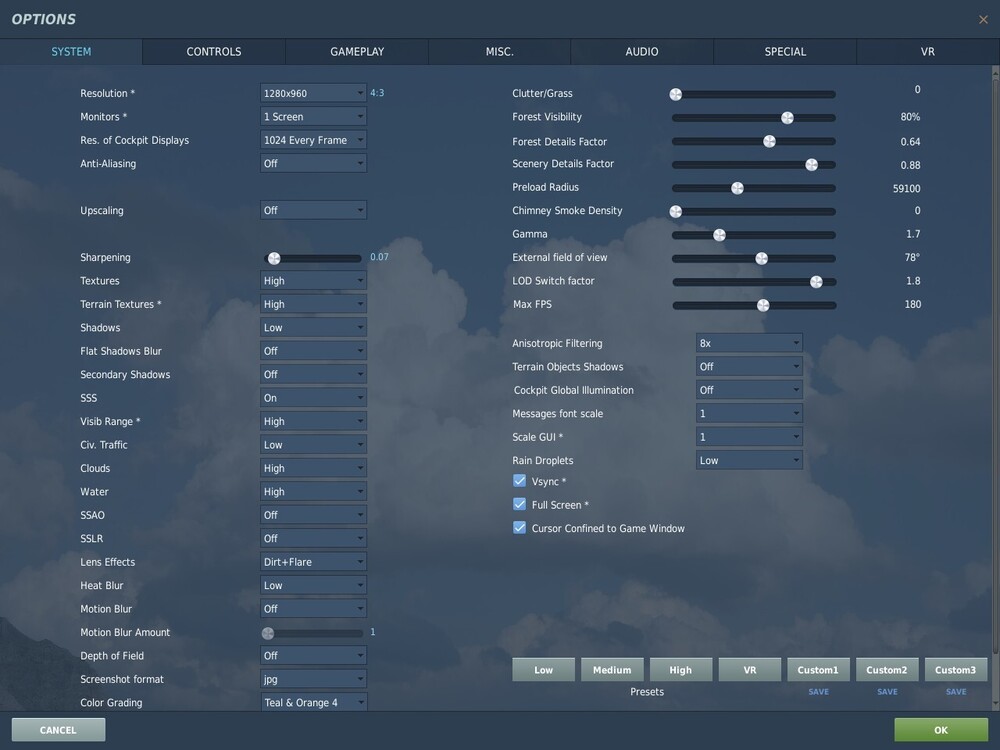Screen dimensions: 1000x750
Task: Open the Heat Blur dropdown
Action: (x=313, y=585)
